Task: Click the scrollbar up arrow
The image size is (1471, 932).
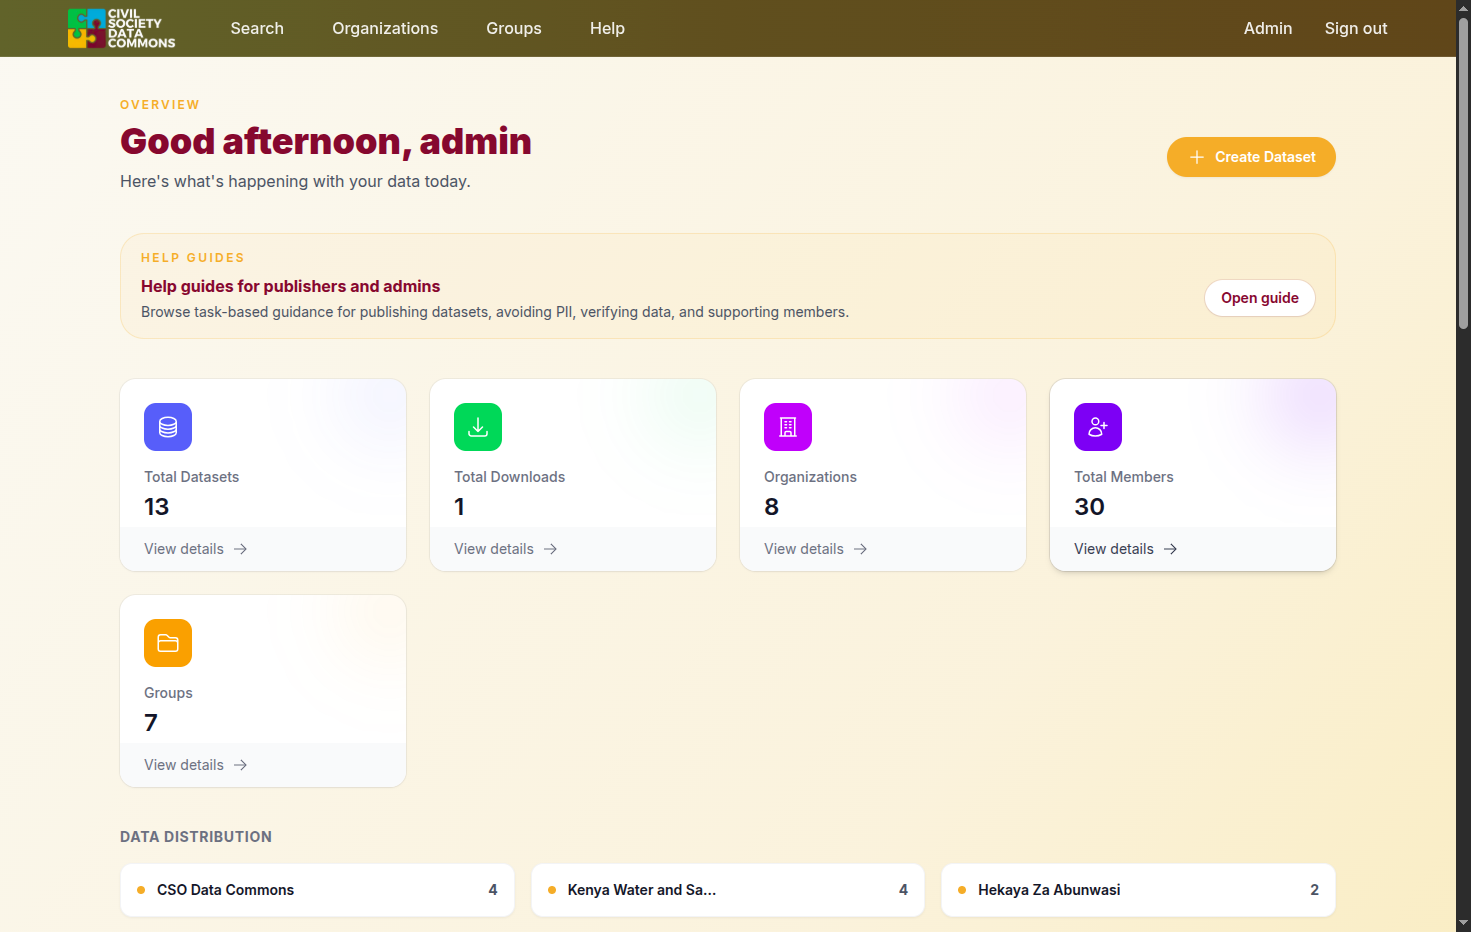Action: click(1463, 8)
